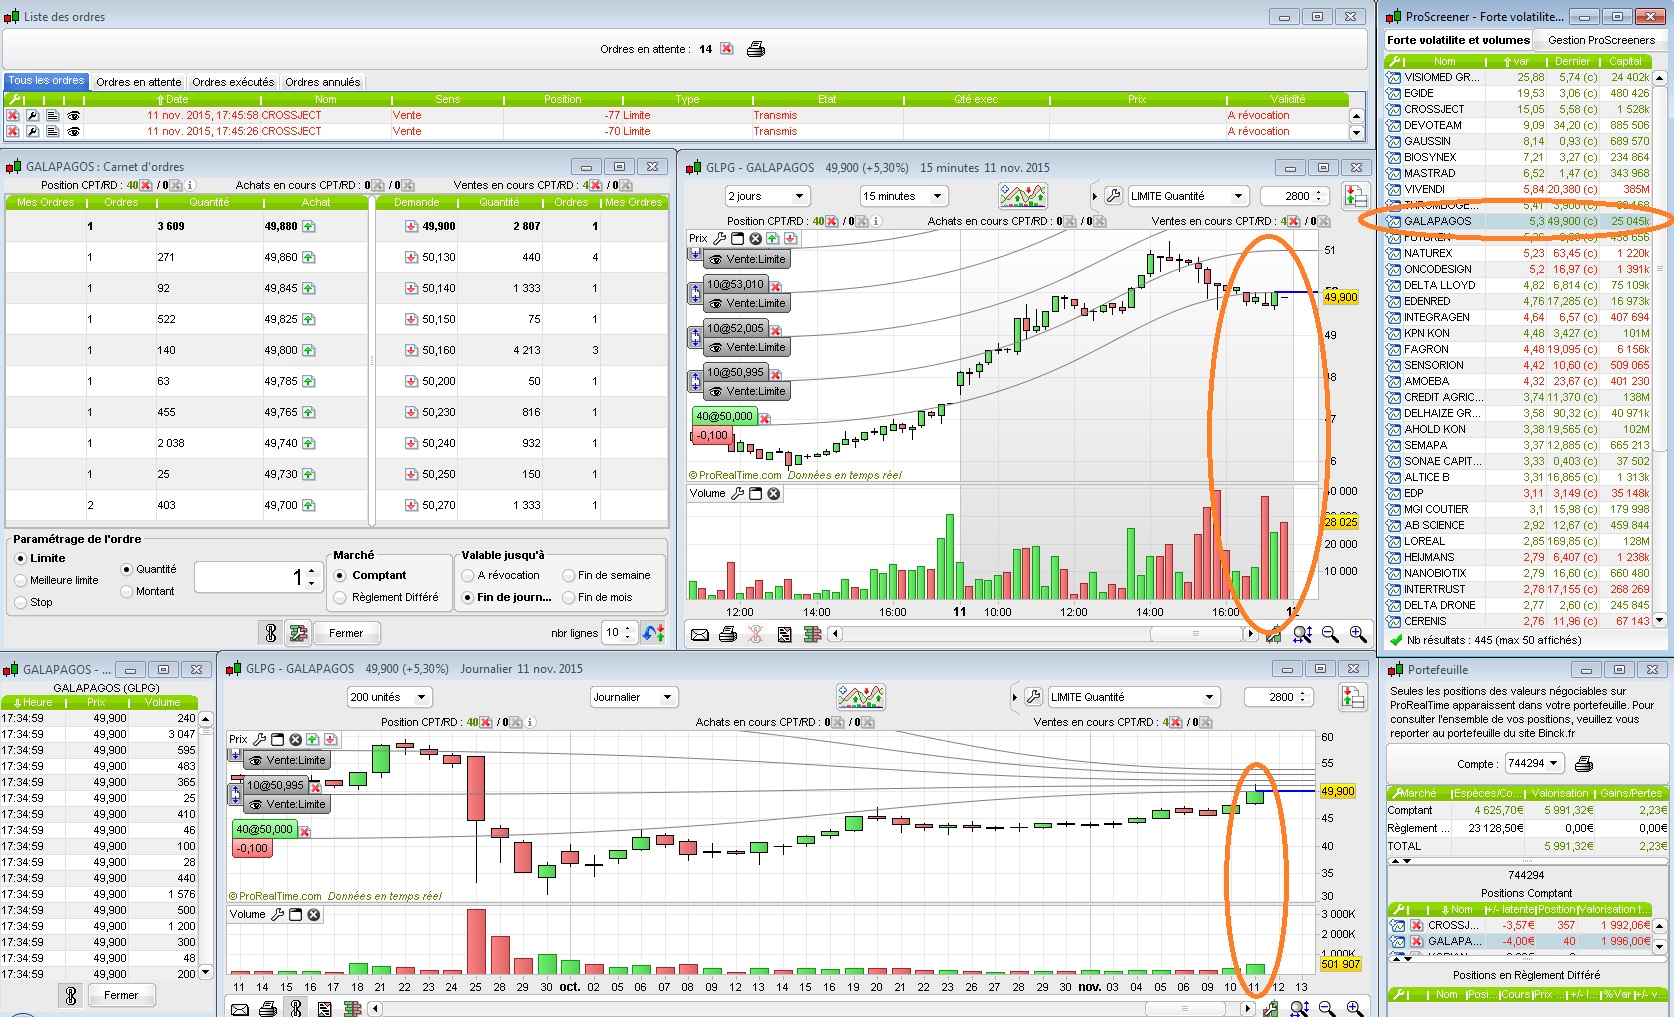Open indicators icon on the Journalier chart
Viewport: 1674px width, 1017px height.
[x=861, y=697]
